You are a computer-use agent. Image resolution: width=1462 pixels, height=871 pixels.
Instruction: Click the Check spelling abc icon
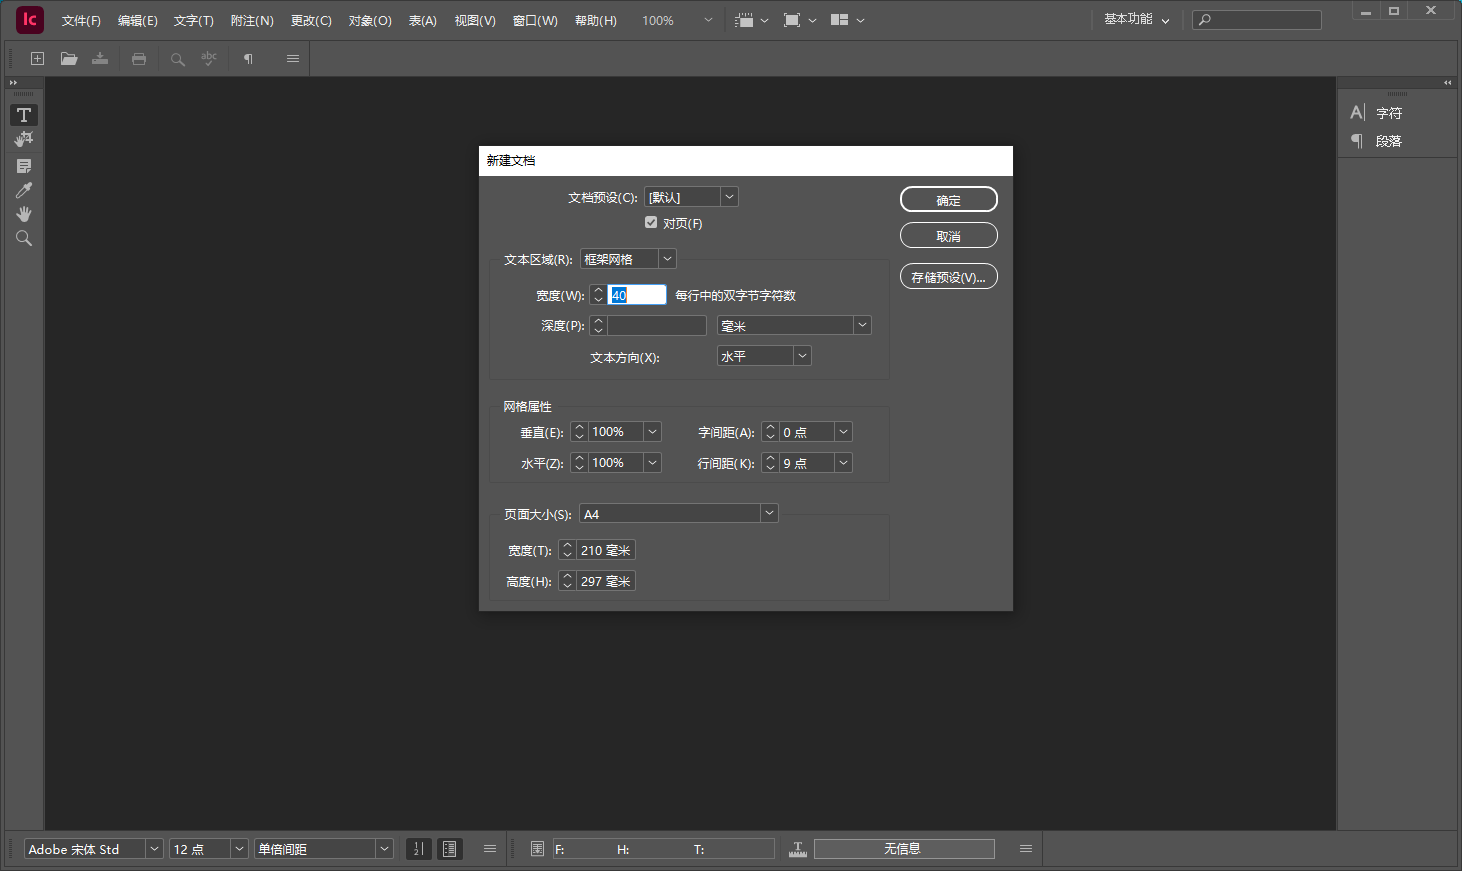pyautogui.click(x=209, y=59)
